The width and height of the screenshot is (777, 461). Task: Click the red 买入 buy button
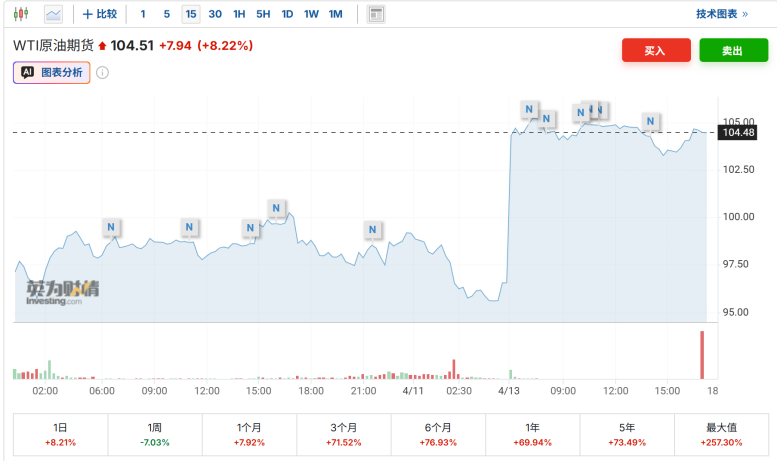[x=656, y=51]
